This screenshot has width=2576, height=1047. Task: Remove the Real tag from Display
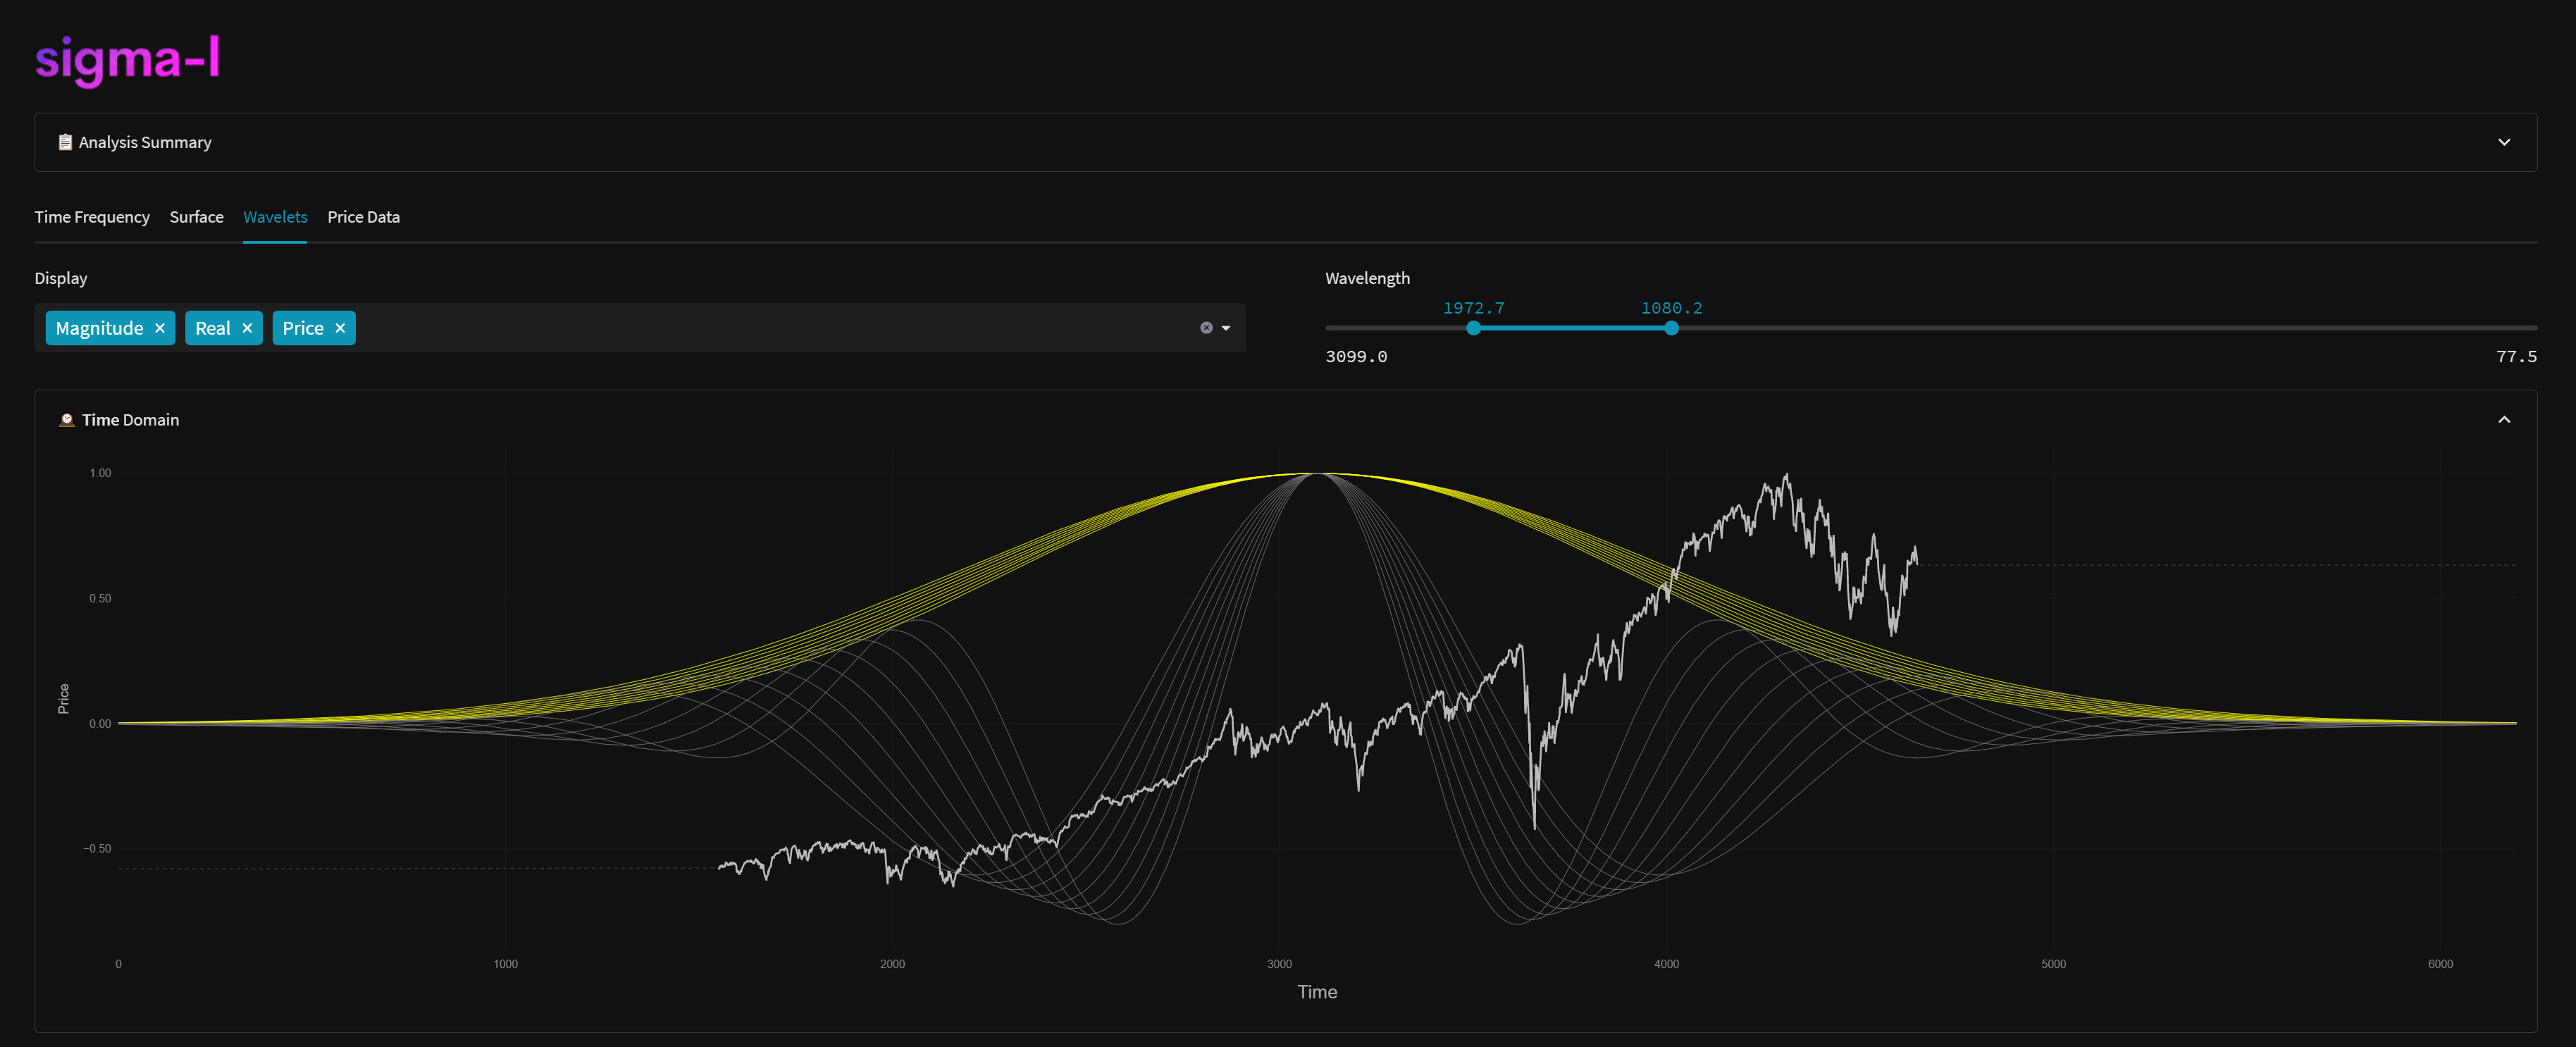point(247,328)
